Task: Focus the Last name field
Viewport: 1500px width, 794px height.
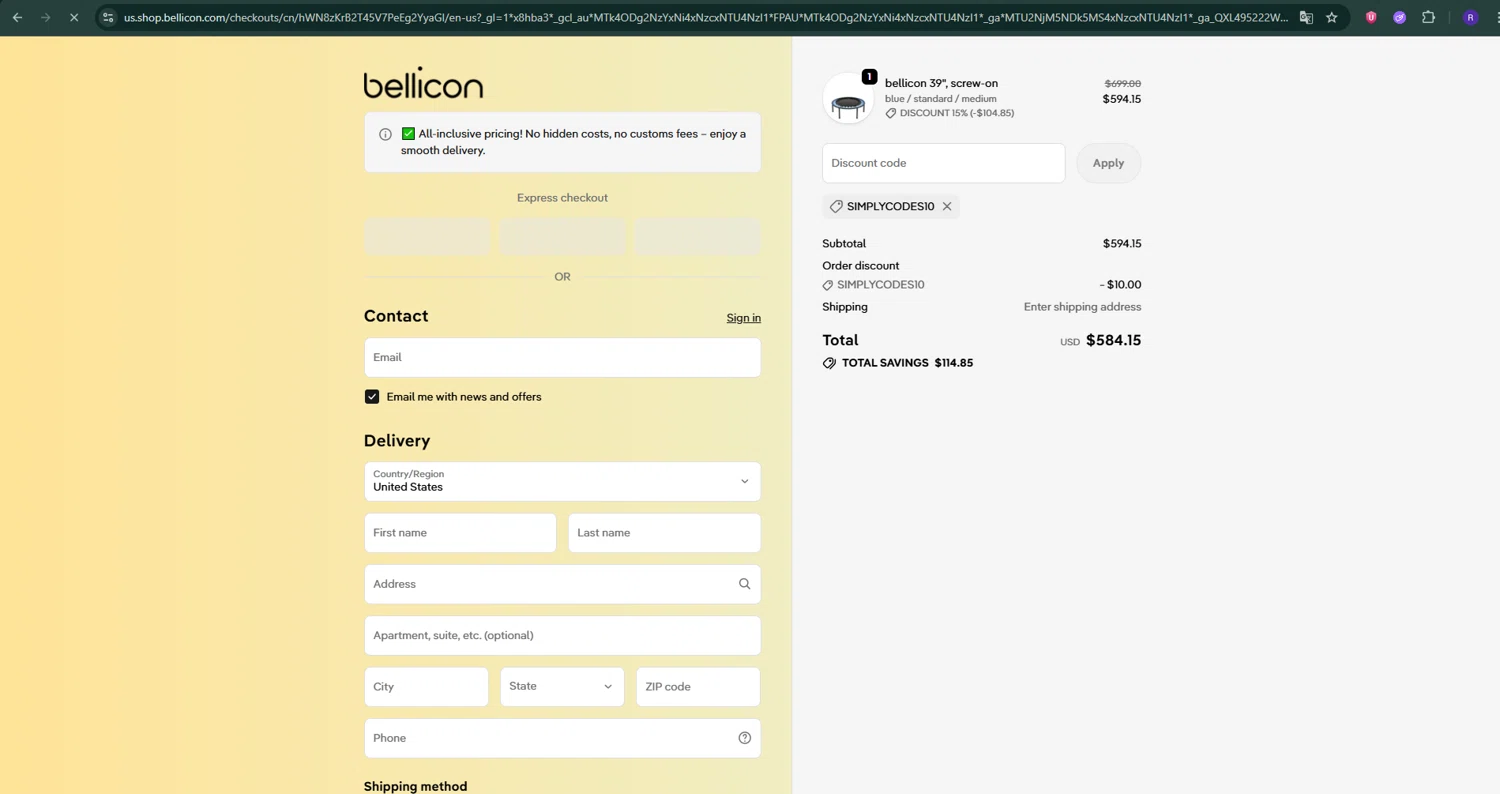Action: coord(664,533)
